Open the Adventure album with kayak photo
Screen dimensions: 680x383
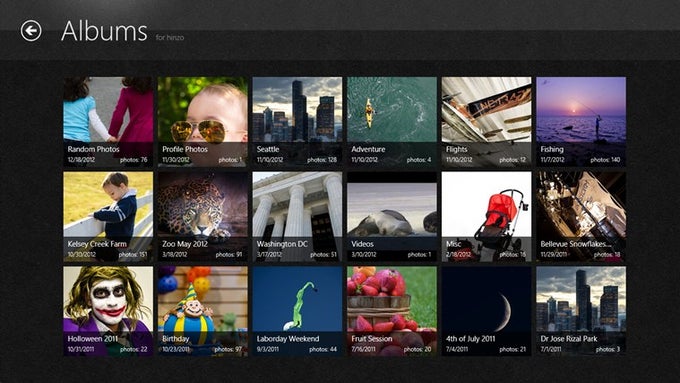pos(392,122)
